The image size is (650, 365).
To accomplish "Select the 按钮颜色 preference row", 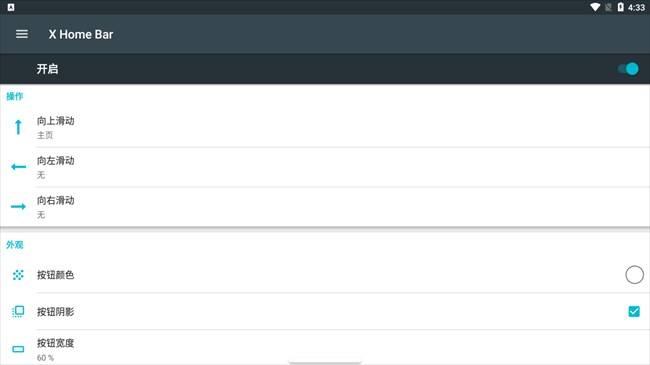I will click(325, 275).
